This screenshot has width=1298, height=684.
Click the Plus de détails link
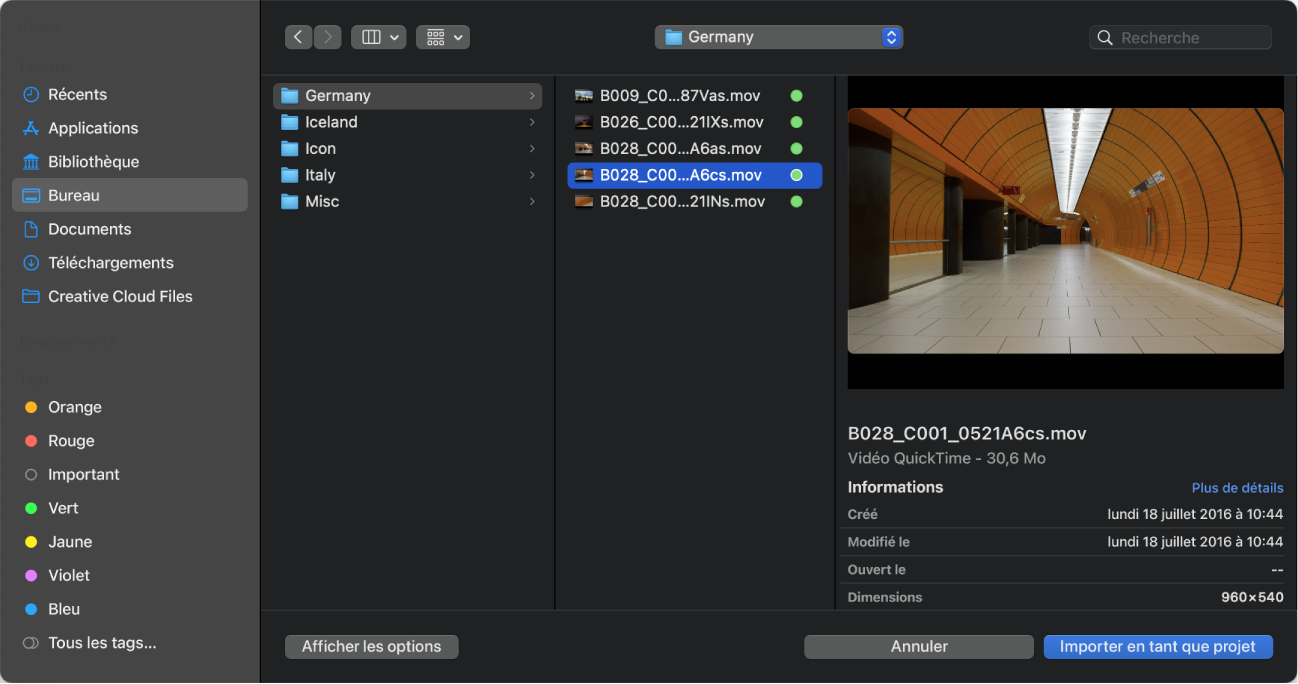coord(1237,488)
